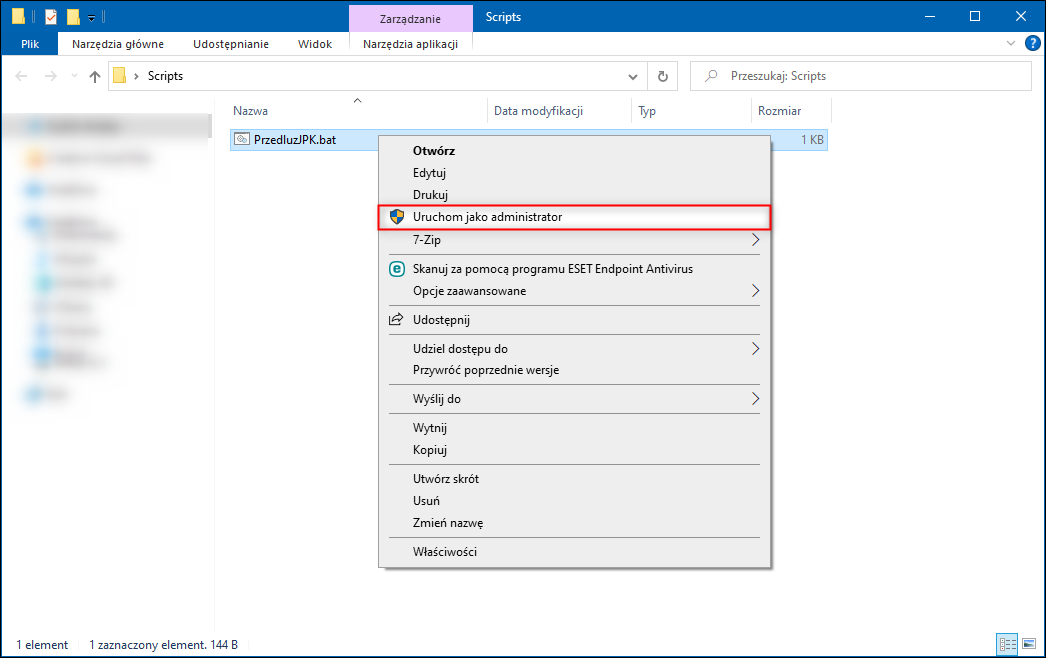Switch to details view in status bar

(x=1007, y=644)
